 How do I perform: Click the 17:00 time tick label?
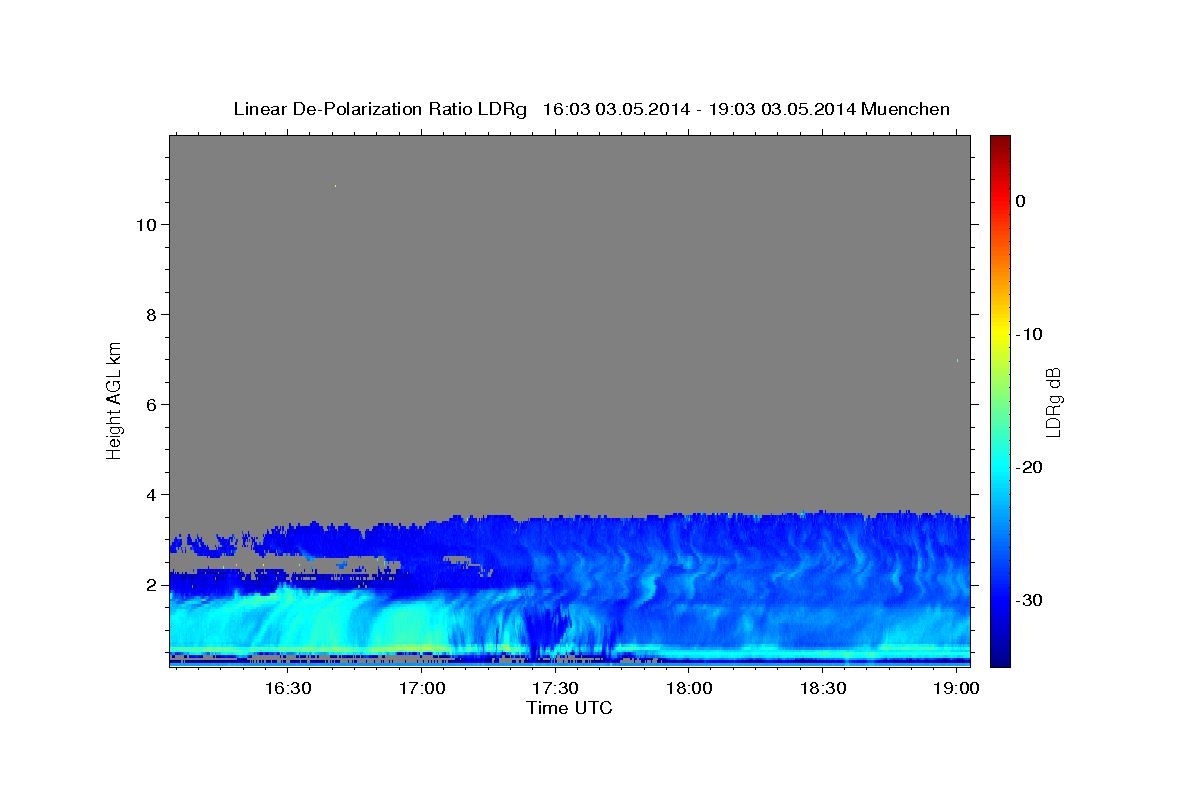pyautogui.click(x=422, y=689)
